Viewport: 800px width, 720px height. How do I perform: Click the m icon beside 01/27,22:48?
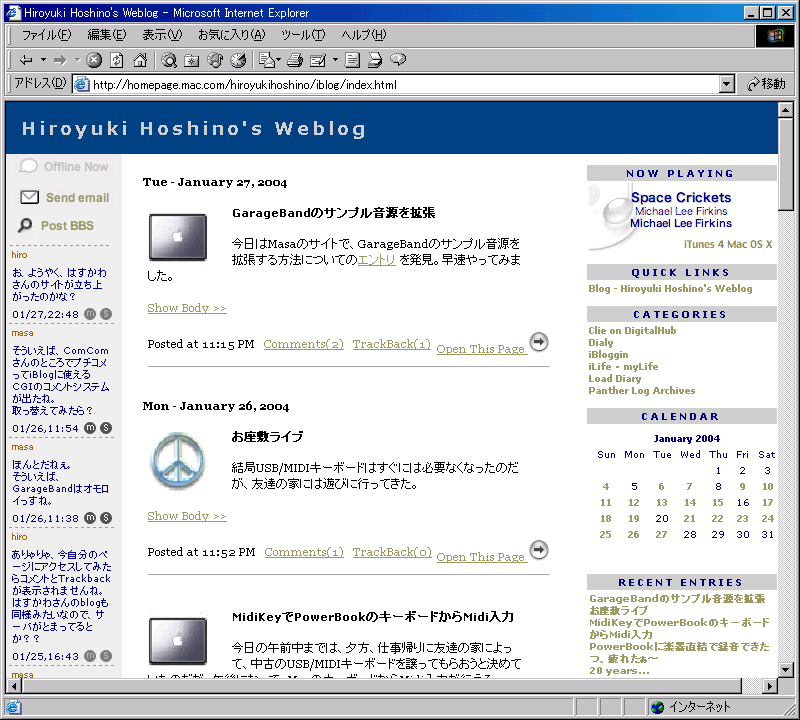[x=90, y=314]
